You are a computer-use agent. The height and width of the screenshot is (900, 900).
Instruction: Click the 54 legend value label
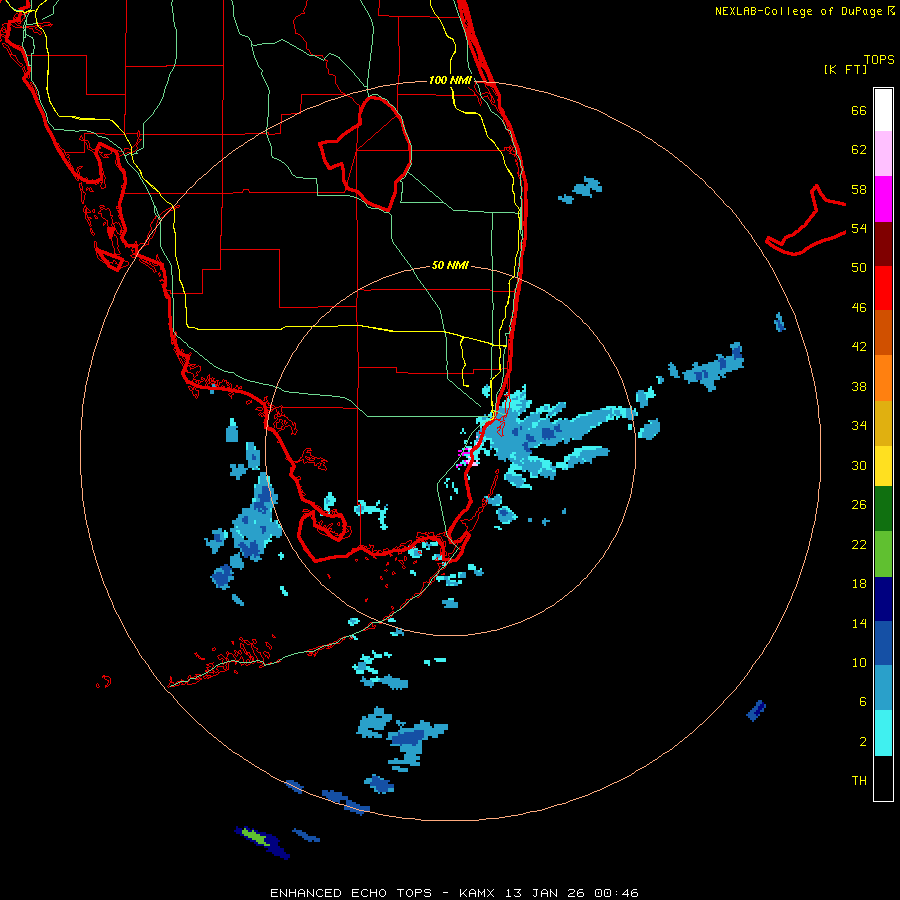coord(859,228)
